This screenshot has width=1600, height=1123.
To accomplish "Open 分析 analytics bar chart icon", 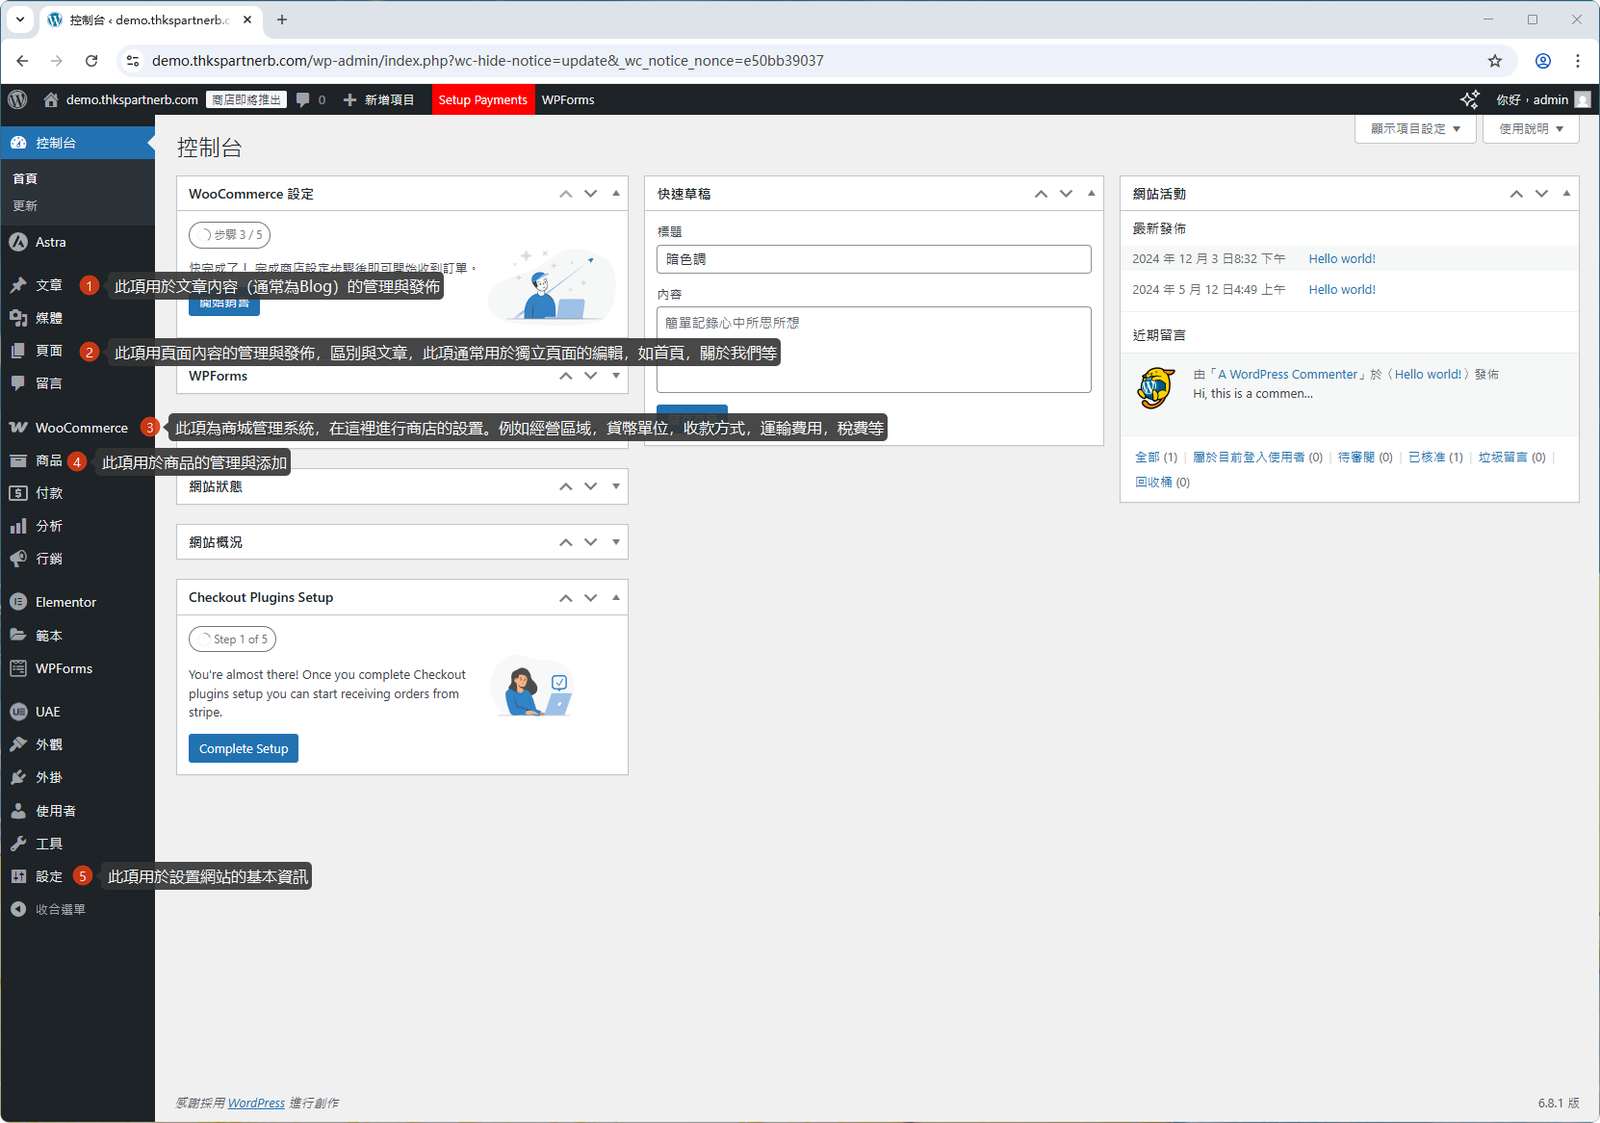I will 18,526.
